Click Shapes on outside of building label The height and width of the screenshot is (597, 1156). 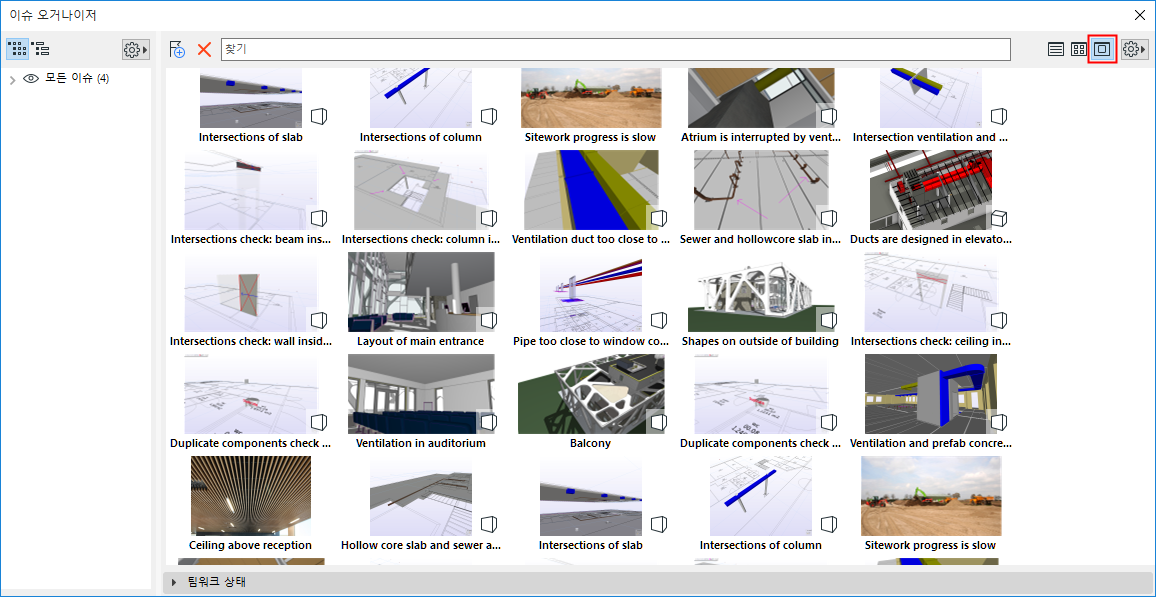pos(760,341)
